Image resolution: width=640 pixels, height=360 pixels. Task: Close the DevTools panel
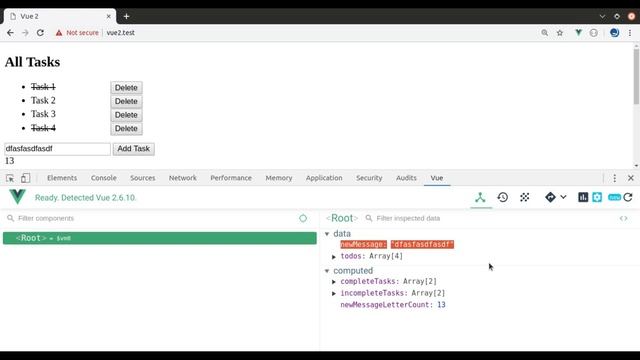point(631,178)
